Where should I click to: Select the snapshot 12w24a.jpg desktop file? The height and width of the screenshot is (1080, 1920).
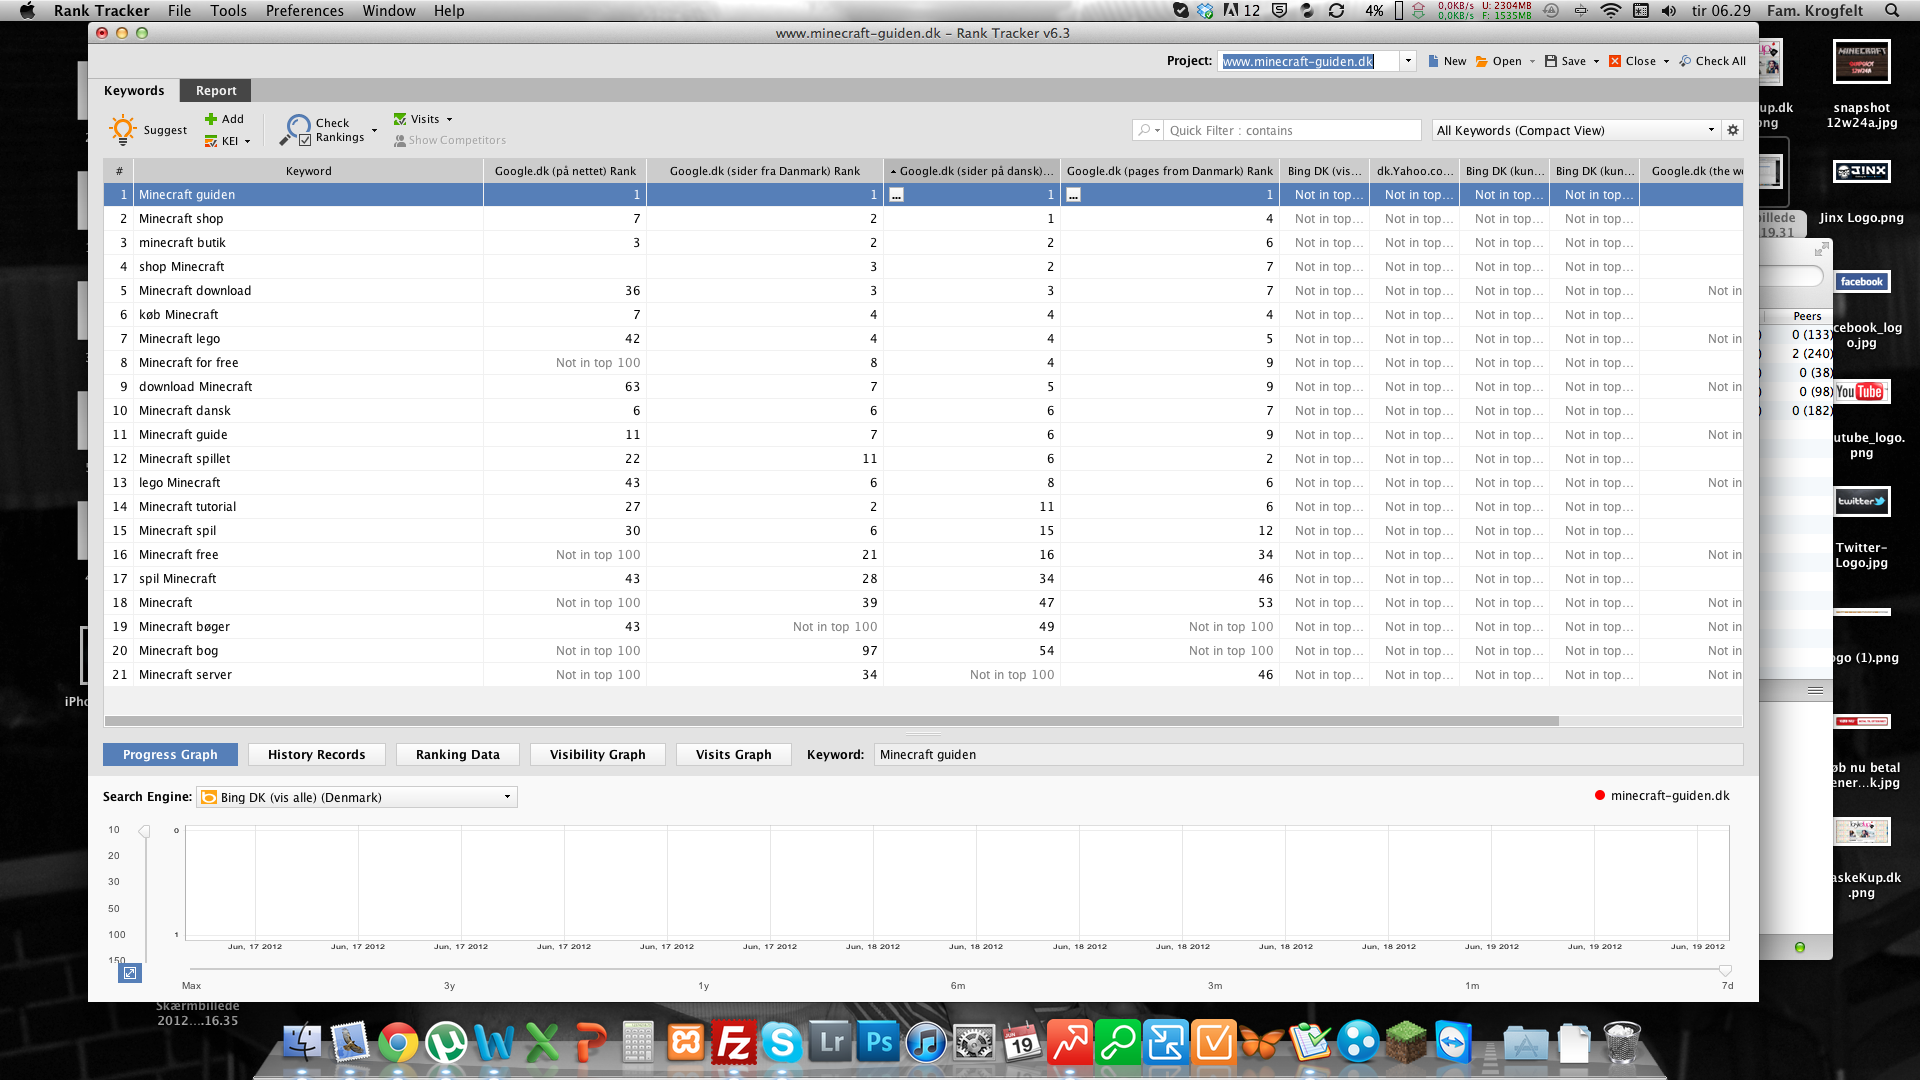pyautogui.click(x=1861, y=84)
